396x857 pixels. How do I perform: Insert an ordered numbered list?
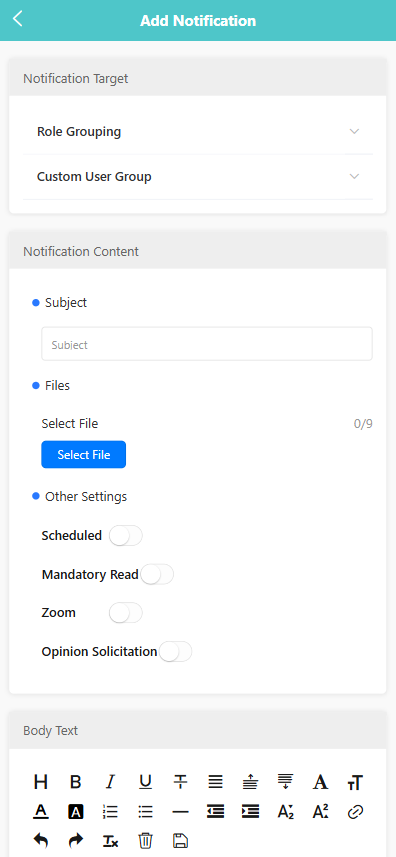[x=110, y=812]
